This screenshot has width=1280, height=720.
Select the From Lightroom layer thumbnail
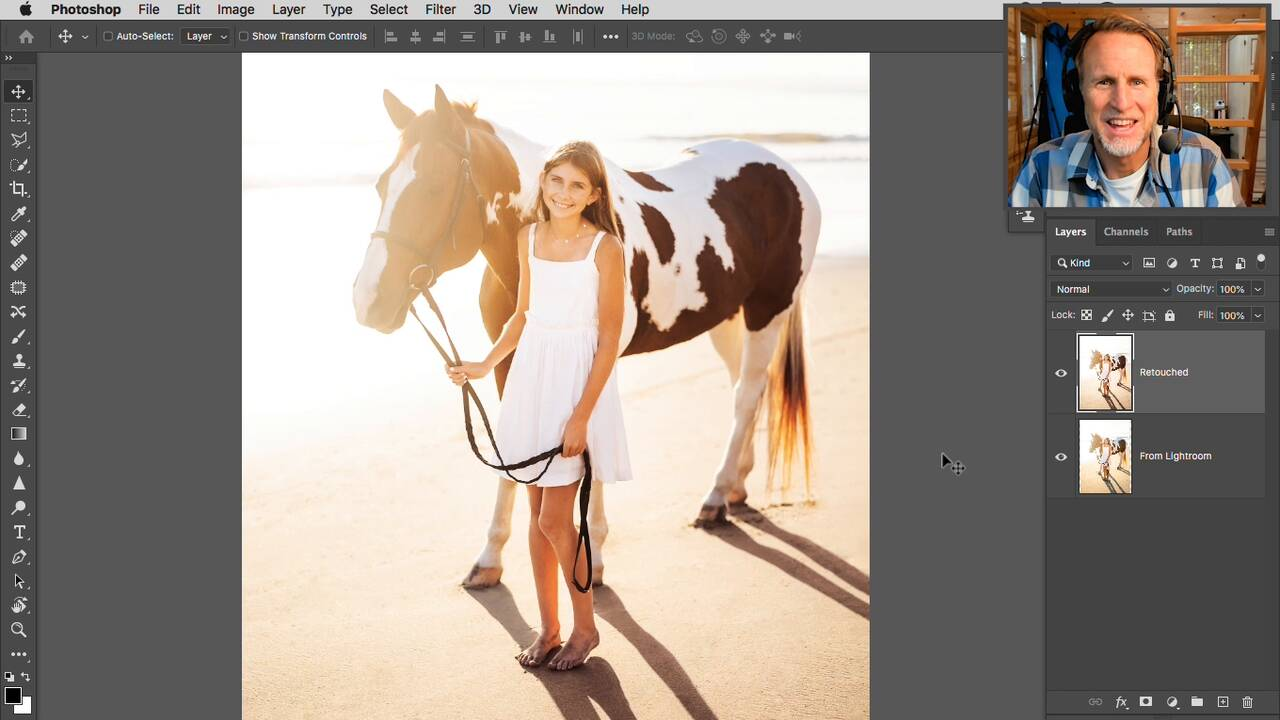click(1105, 457)
